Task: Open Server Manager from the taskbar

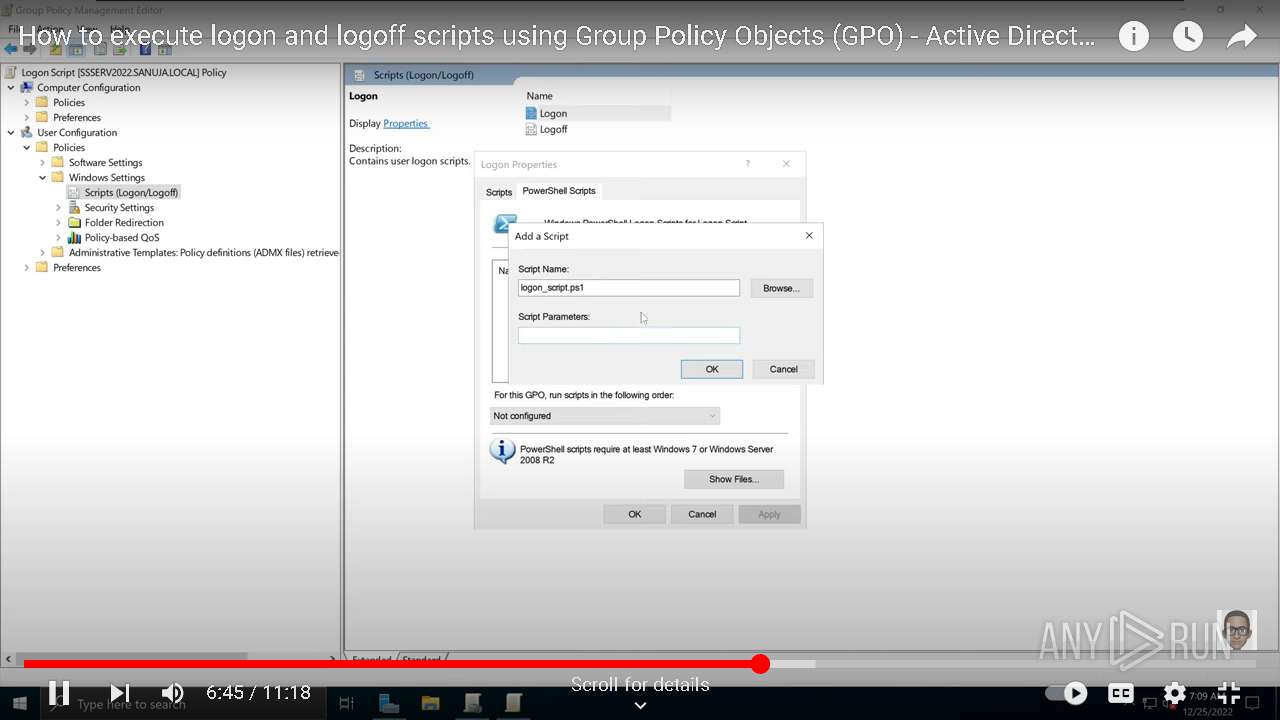Action: [388, 704]
